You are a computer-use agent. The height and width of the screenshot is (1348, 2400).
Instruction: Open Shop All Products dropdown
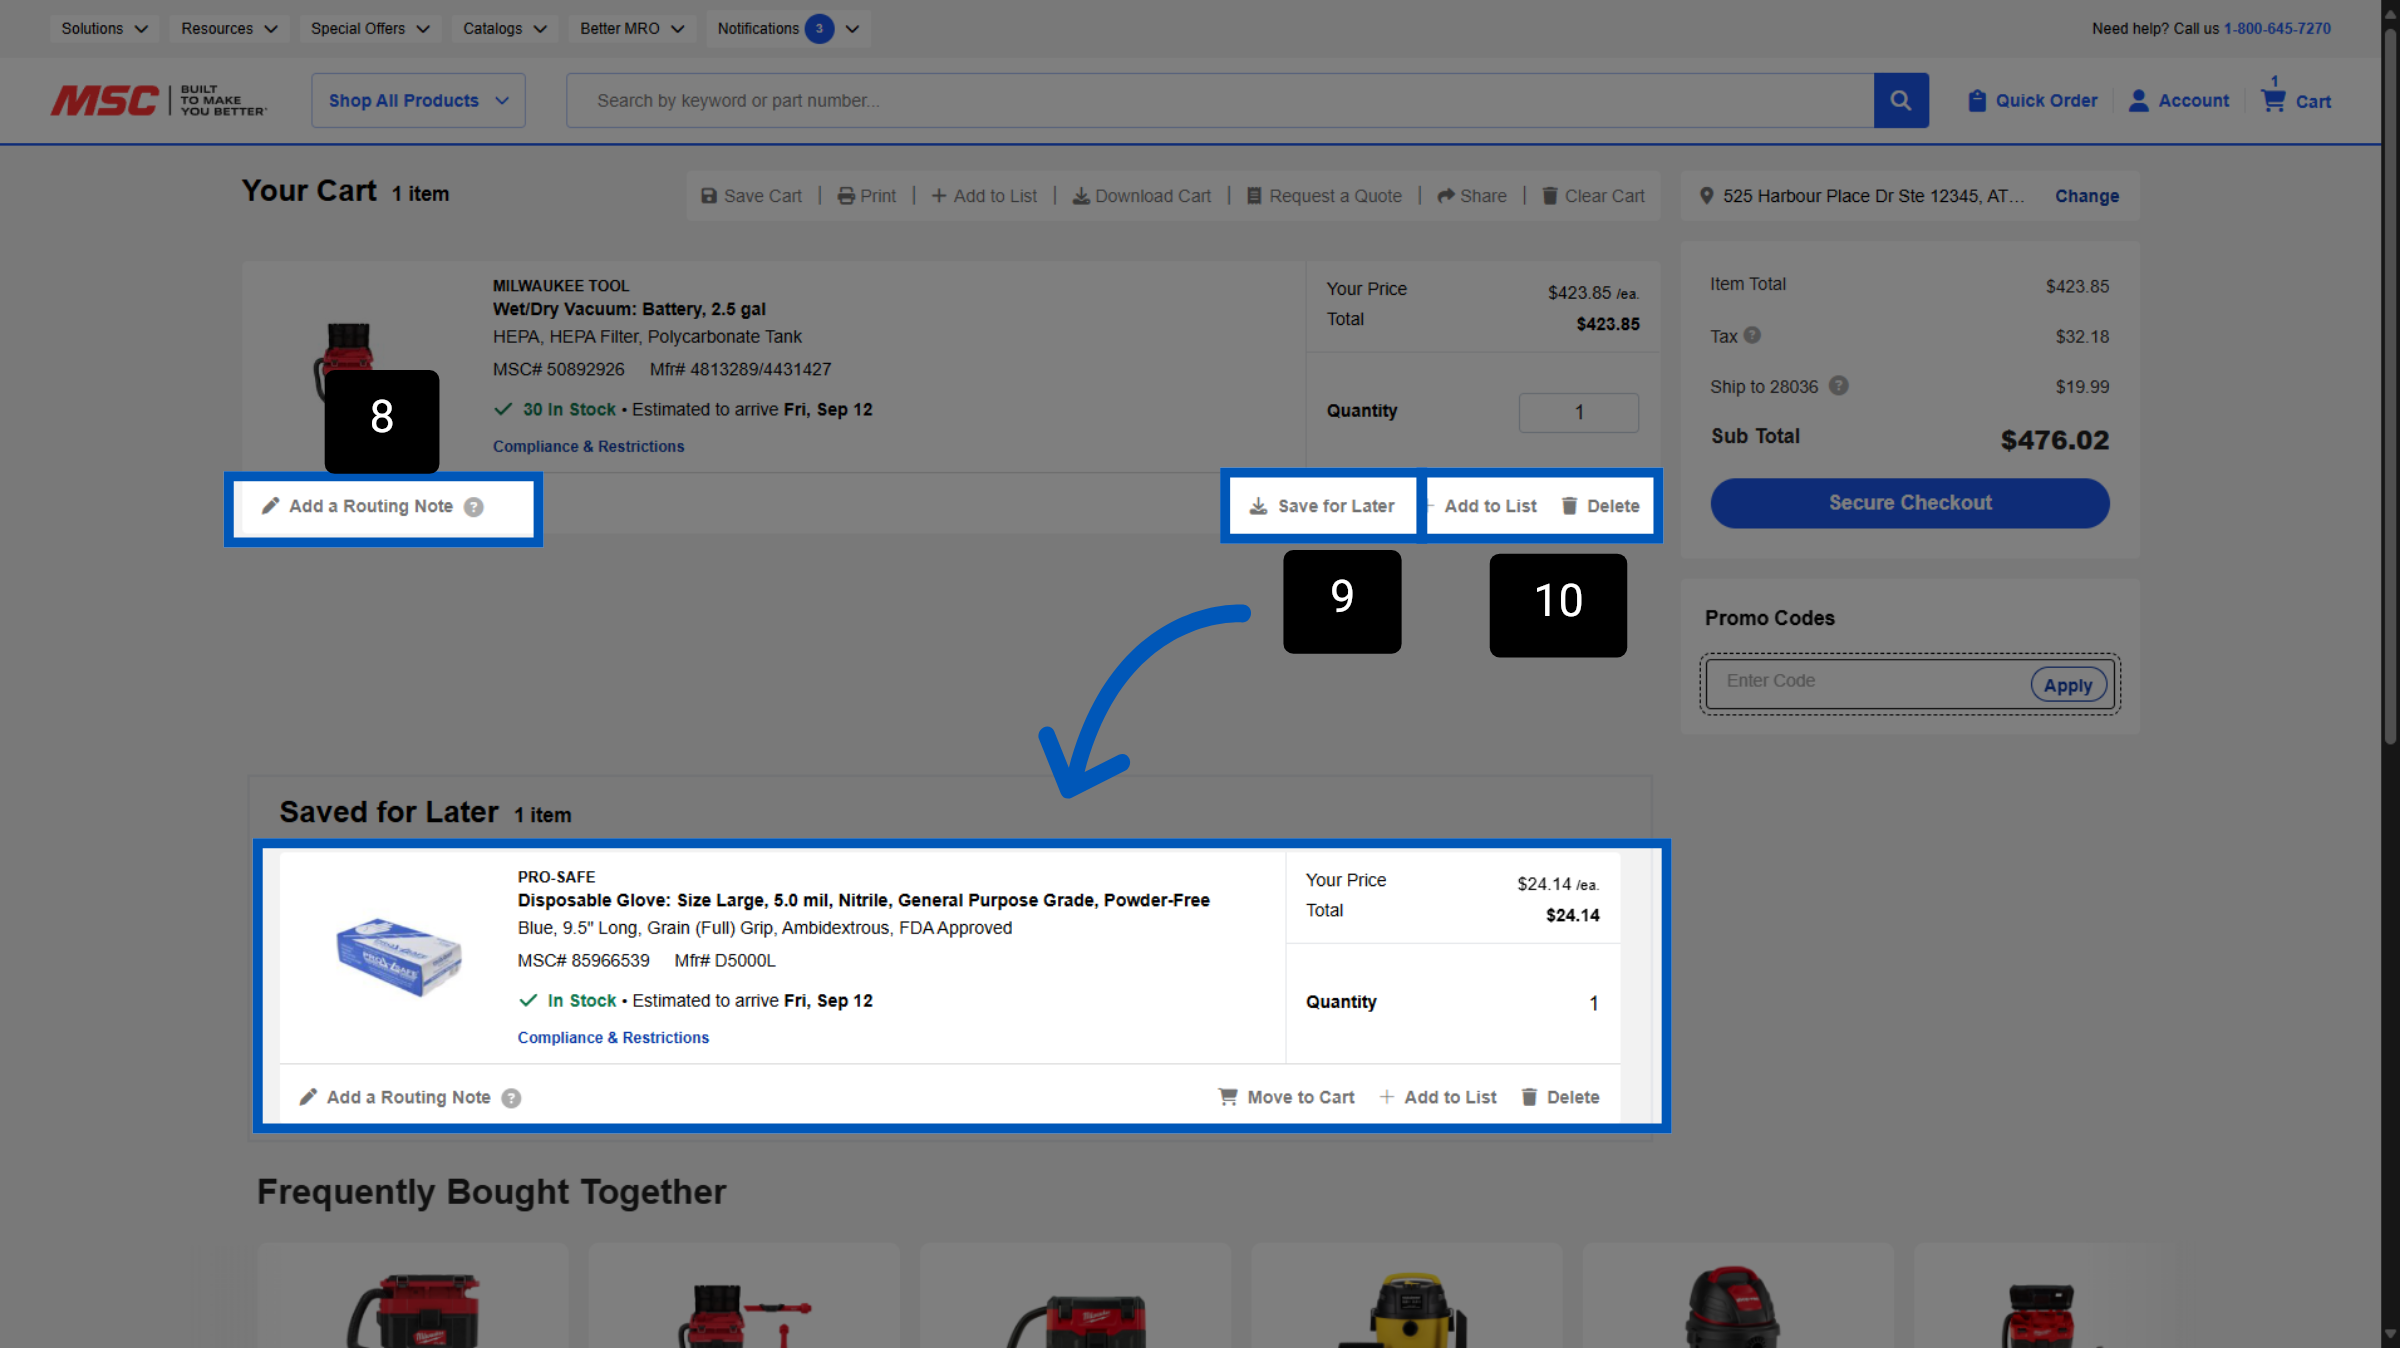point(418,100)
